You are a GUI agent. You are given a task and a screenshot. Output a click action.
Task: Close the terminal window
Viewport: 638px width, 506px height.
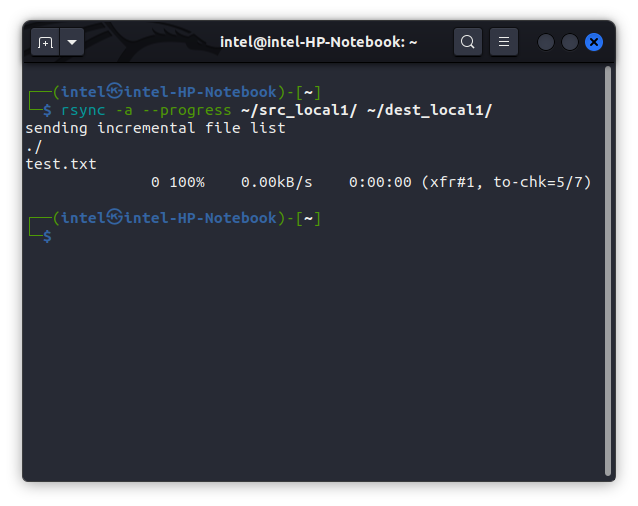(x=594, y=42)
